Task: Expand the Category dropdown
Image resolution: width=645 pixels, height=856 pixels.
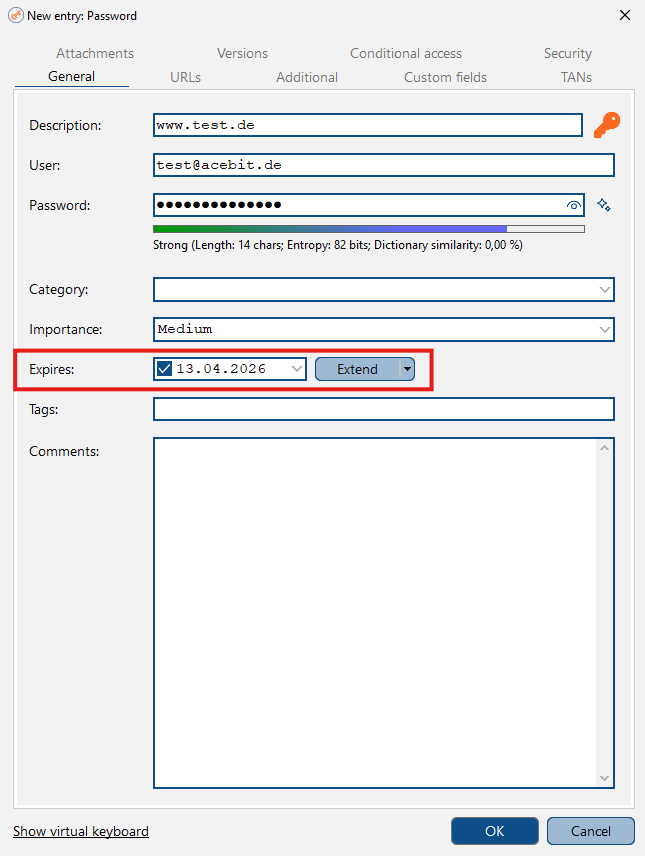Action: click(605, 289)
